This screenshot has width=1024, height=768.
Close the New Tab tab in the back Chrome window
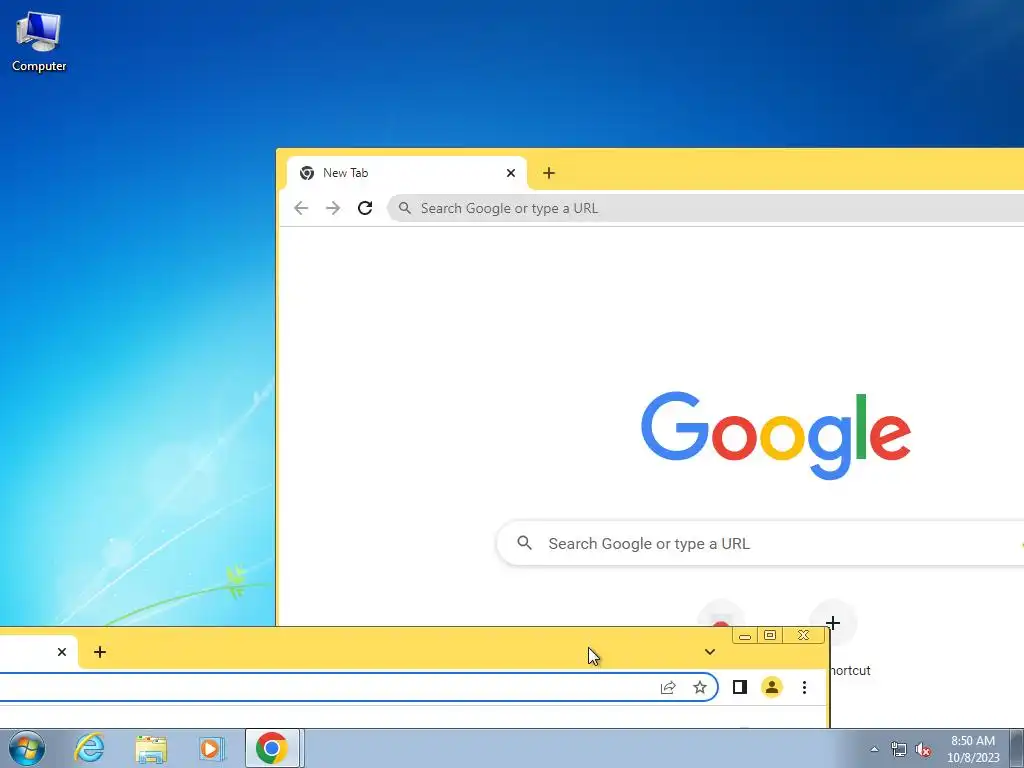511,173
